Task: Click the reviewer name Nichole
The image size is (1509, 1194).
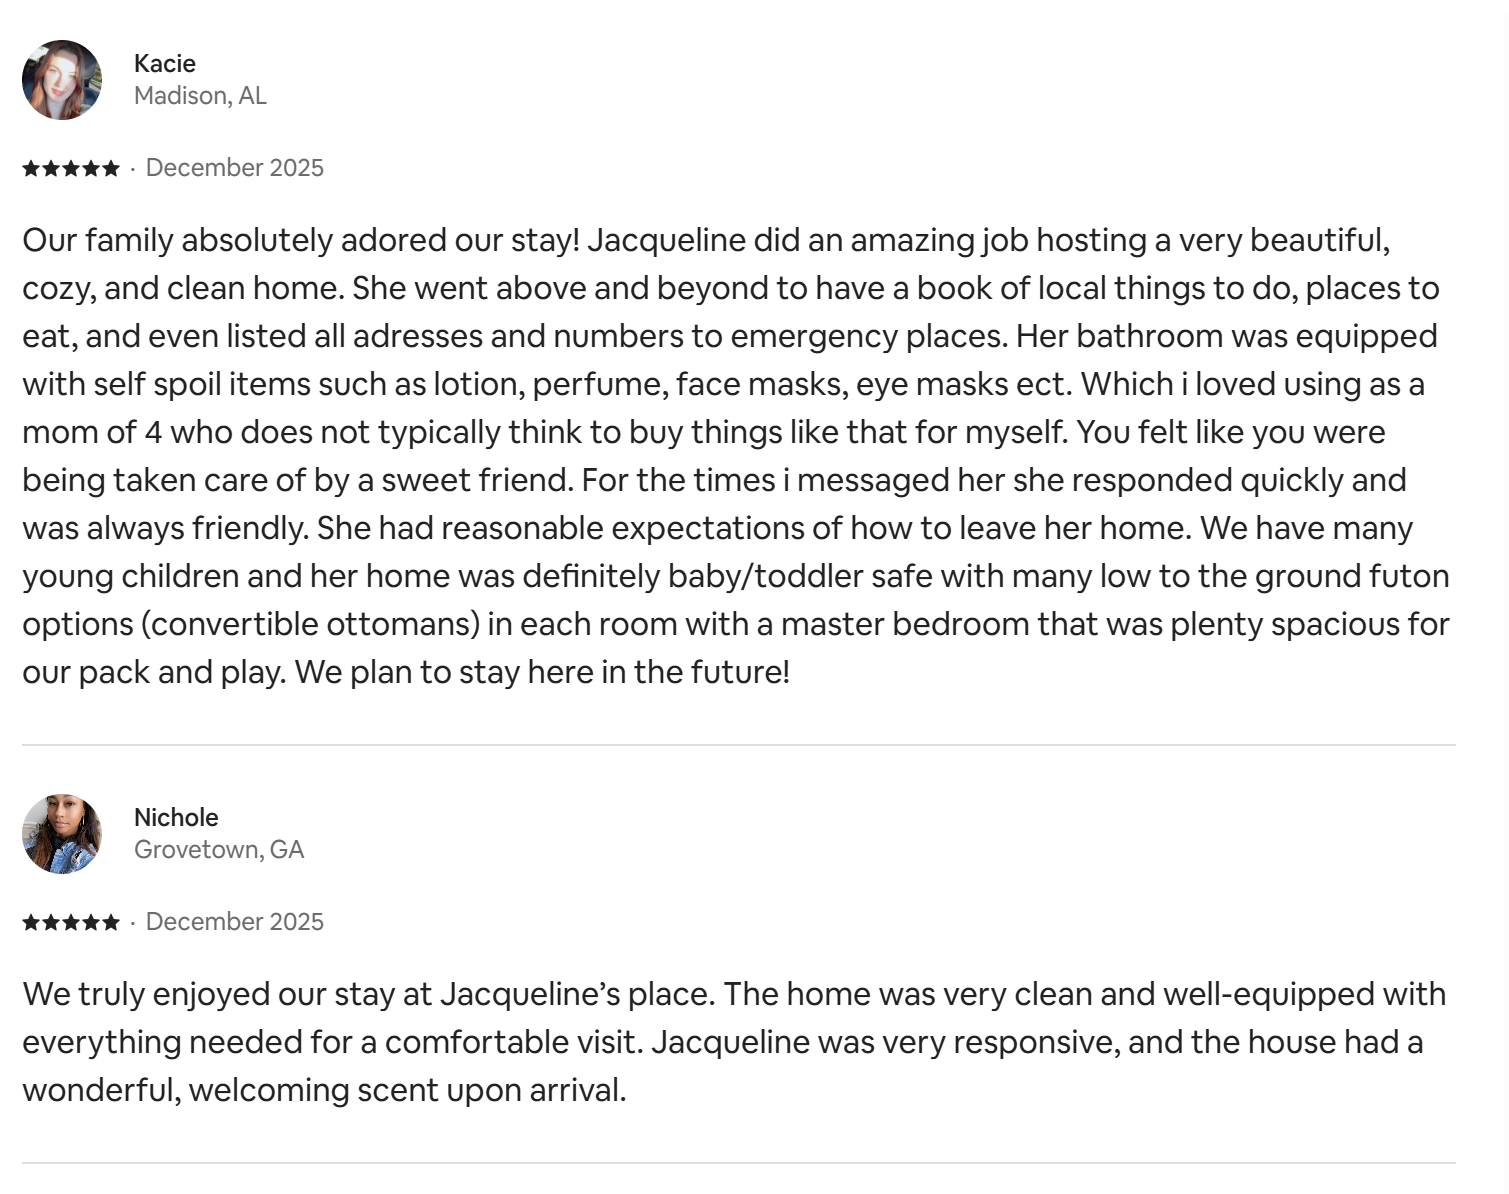Action: tap(176, 817)
